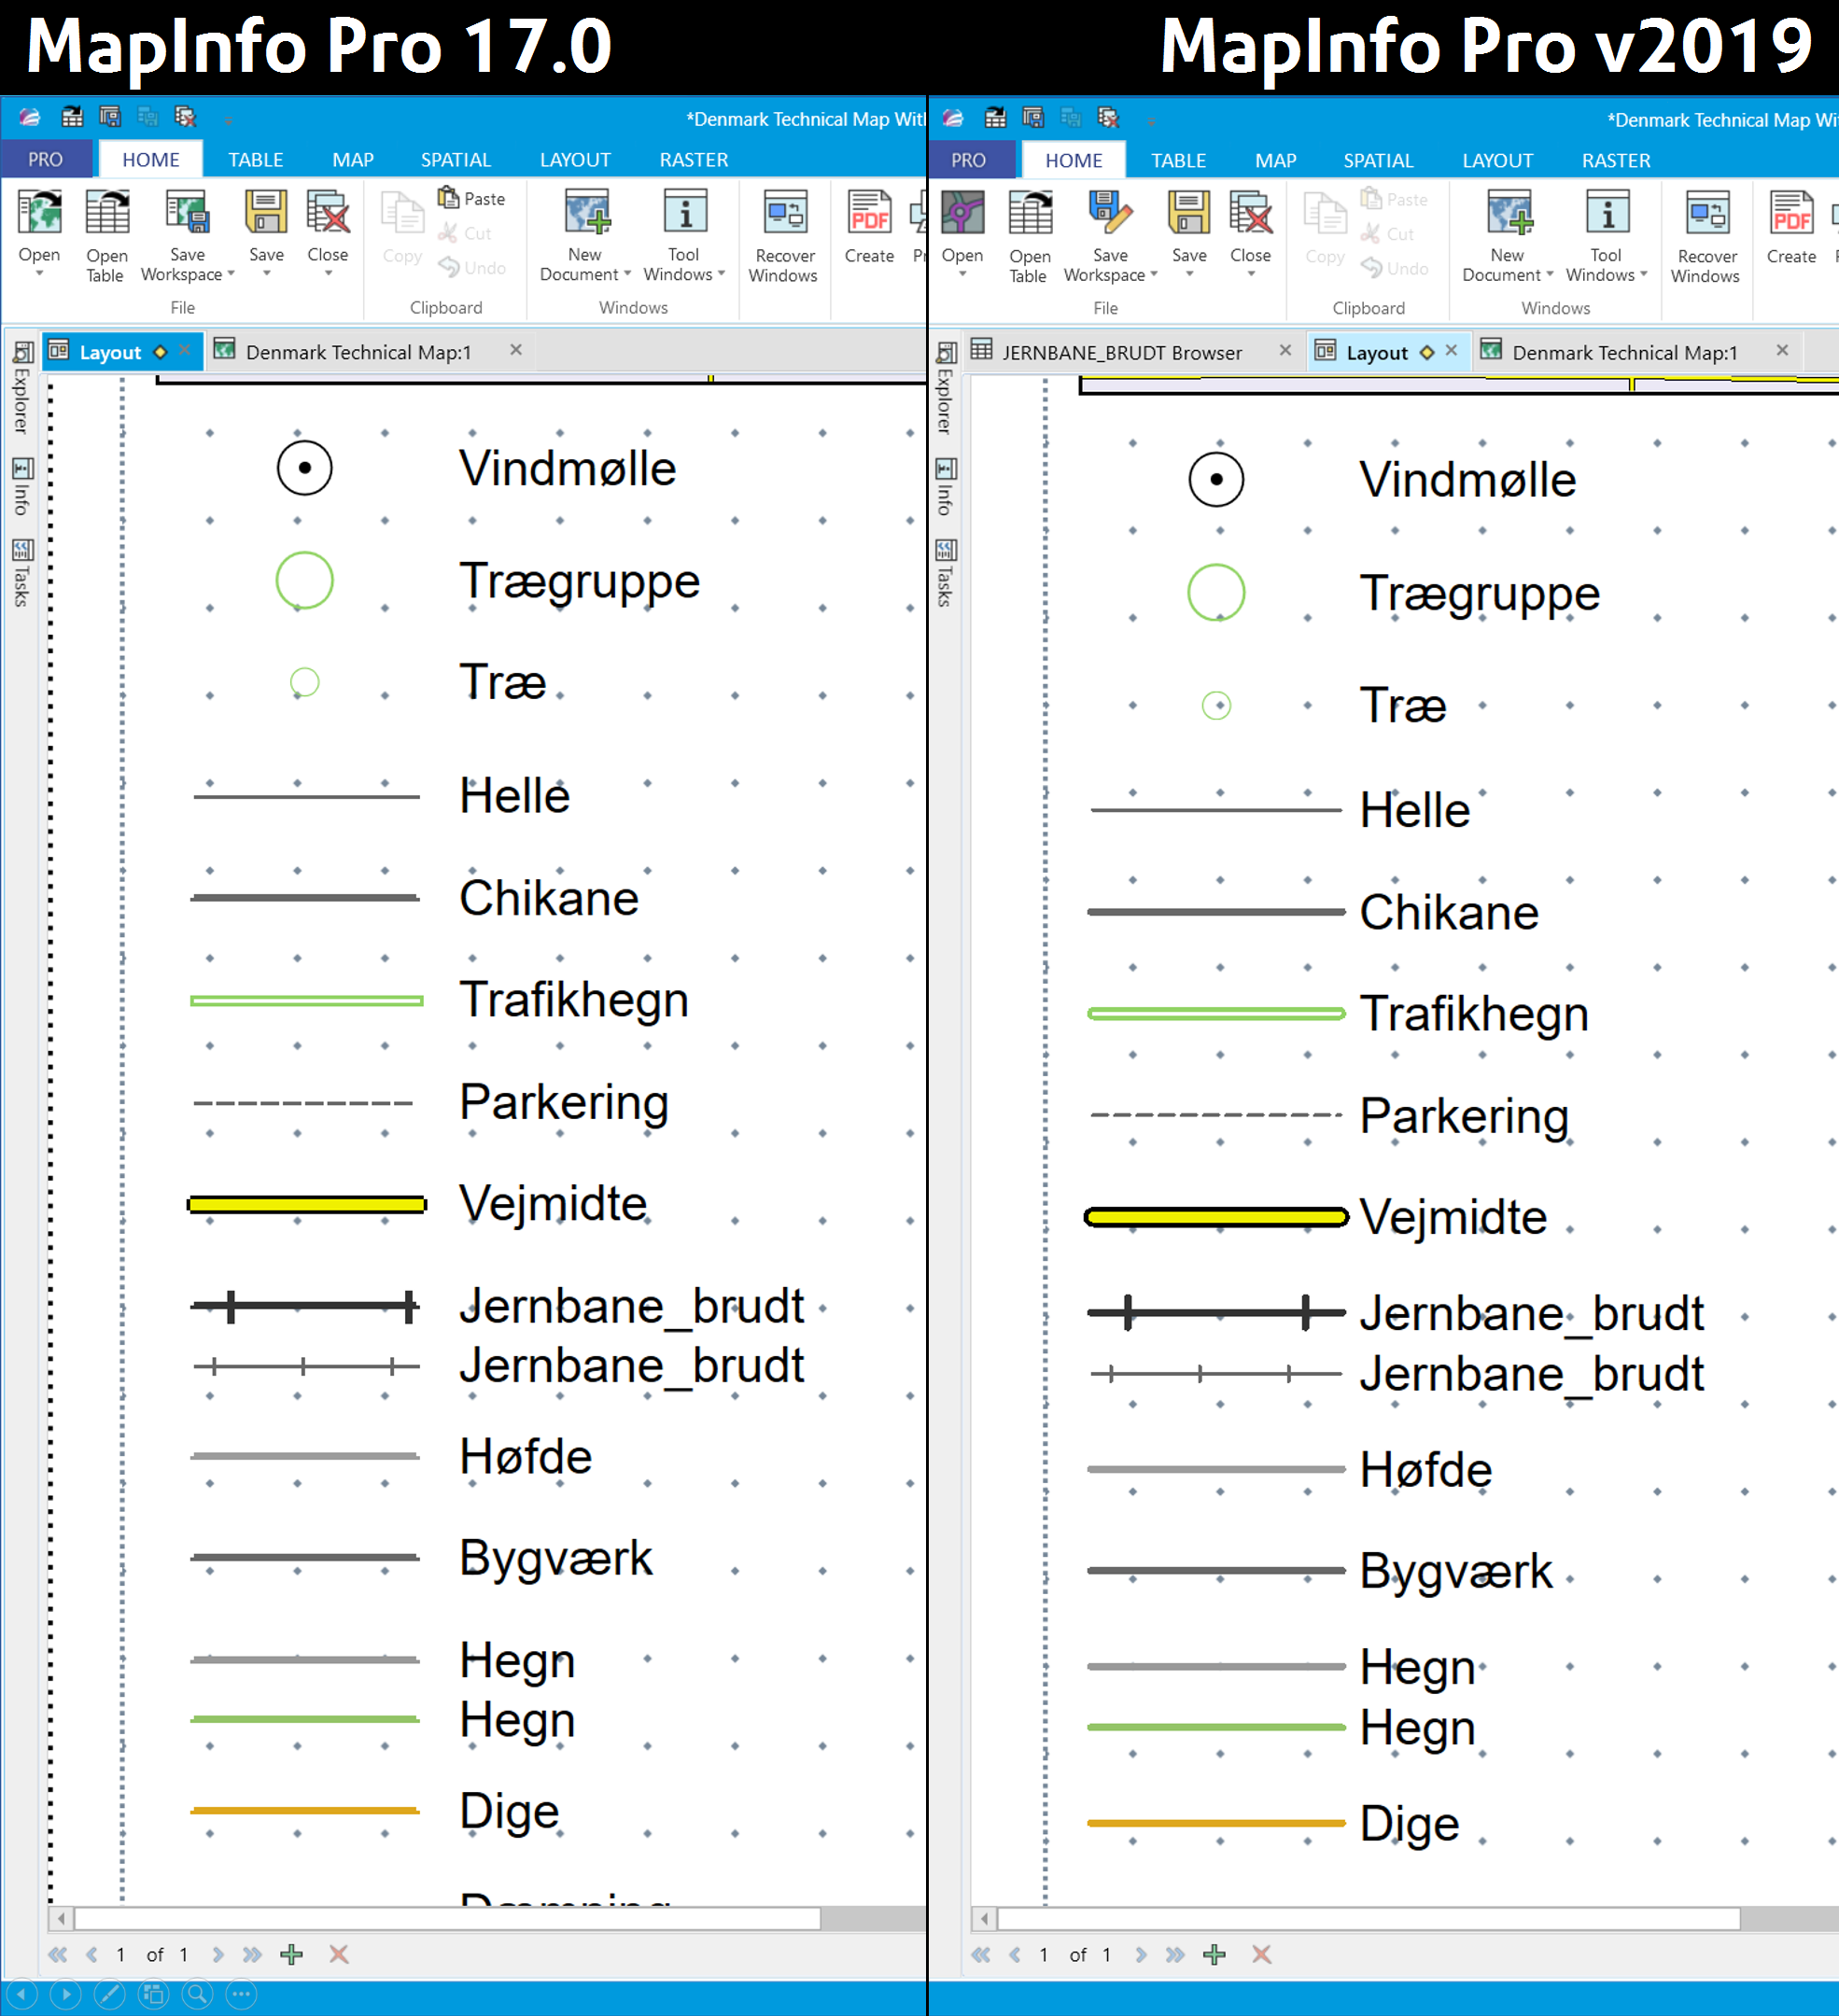Expand Save Workspace dropdown in left ribbon

(x=231, y=274)
